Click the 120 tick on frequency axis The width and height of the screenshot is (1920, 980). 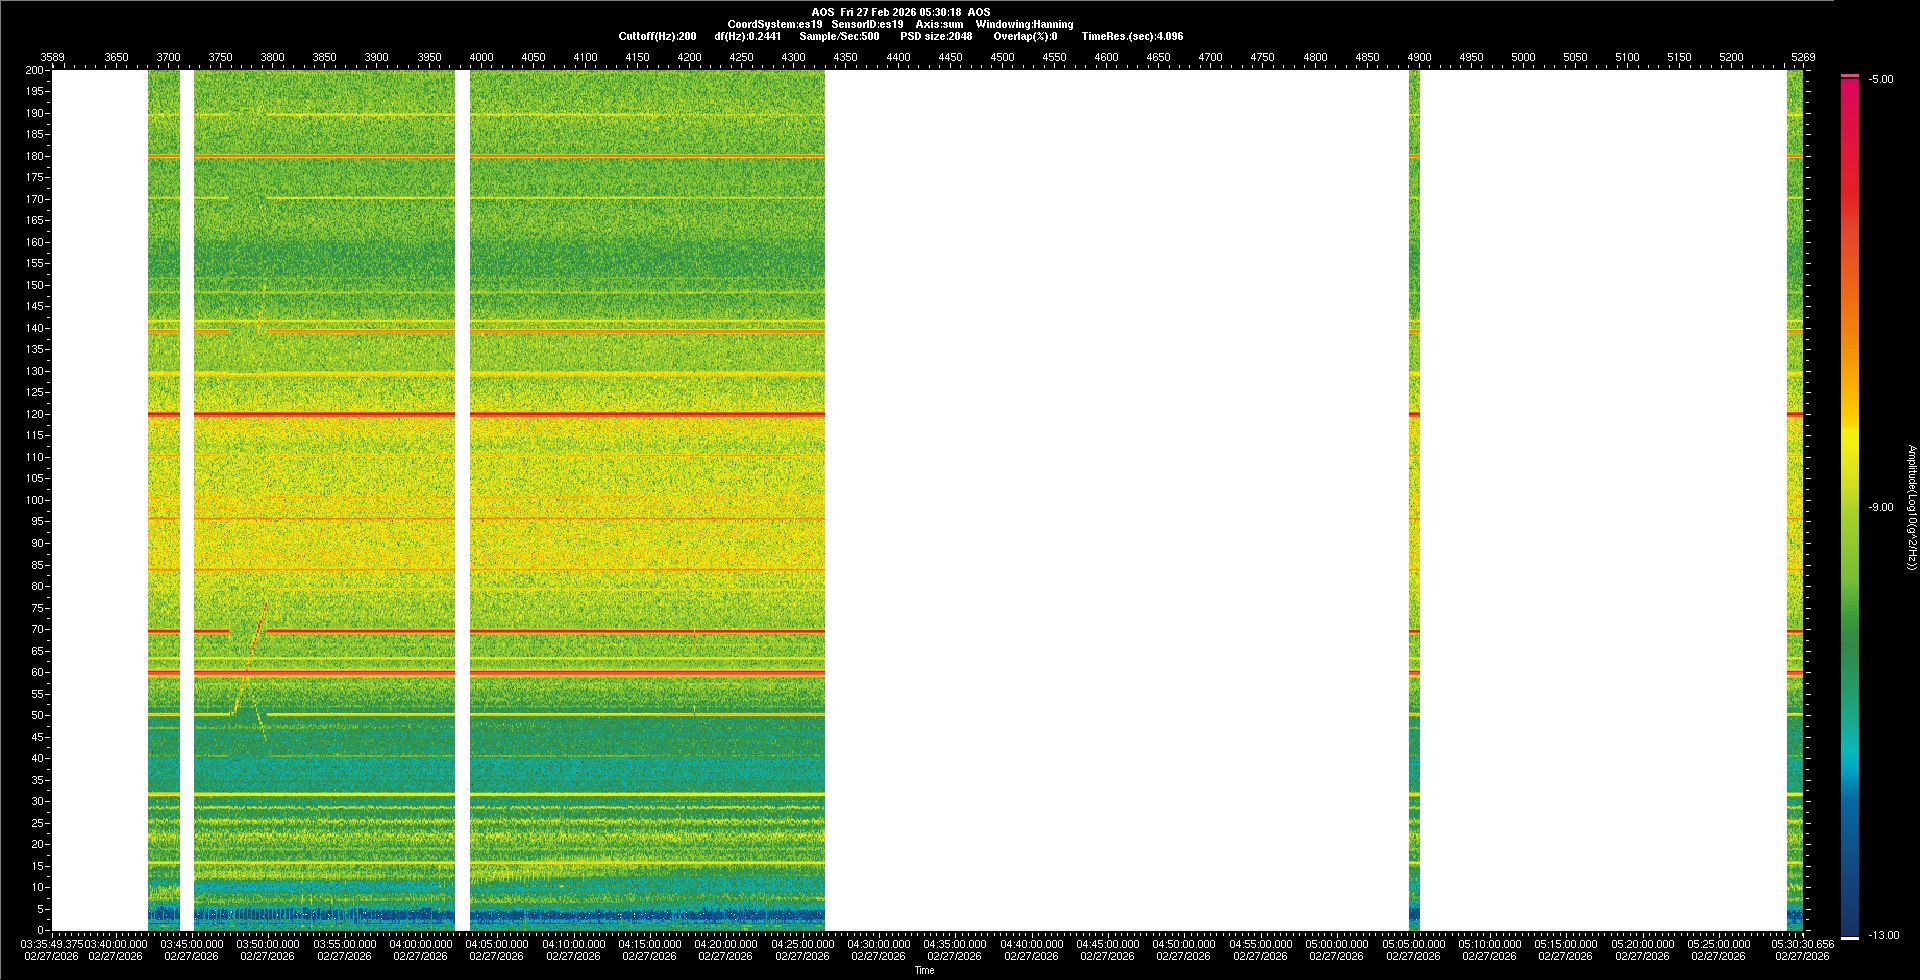(x=35, y=414)
